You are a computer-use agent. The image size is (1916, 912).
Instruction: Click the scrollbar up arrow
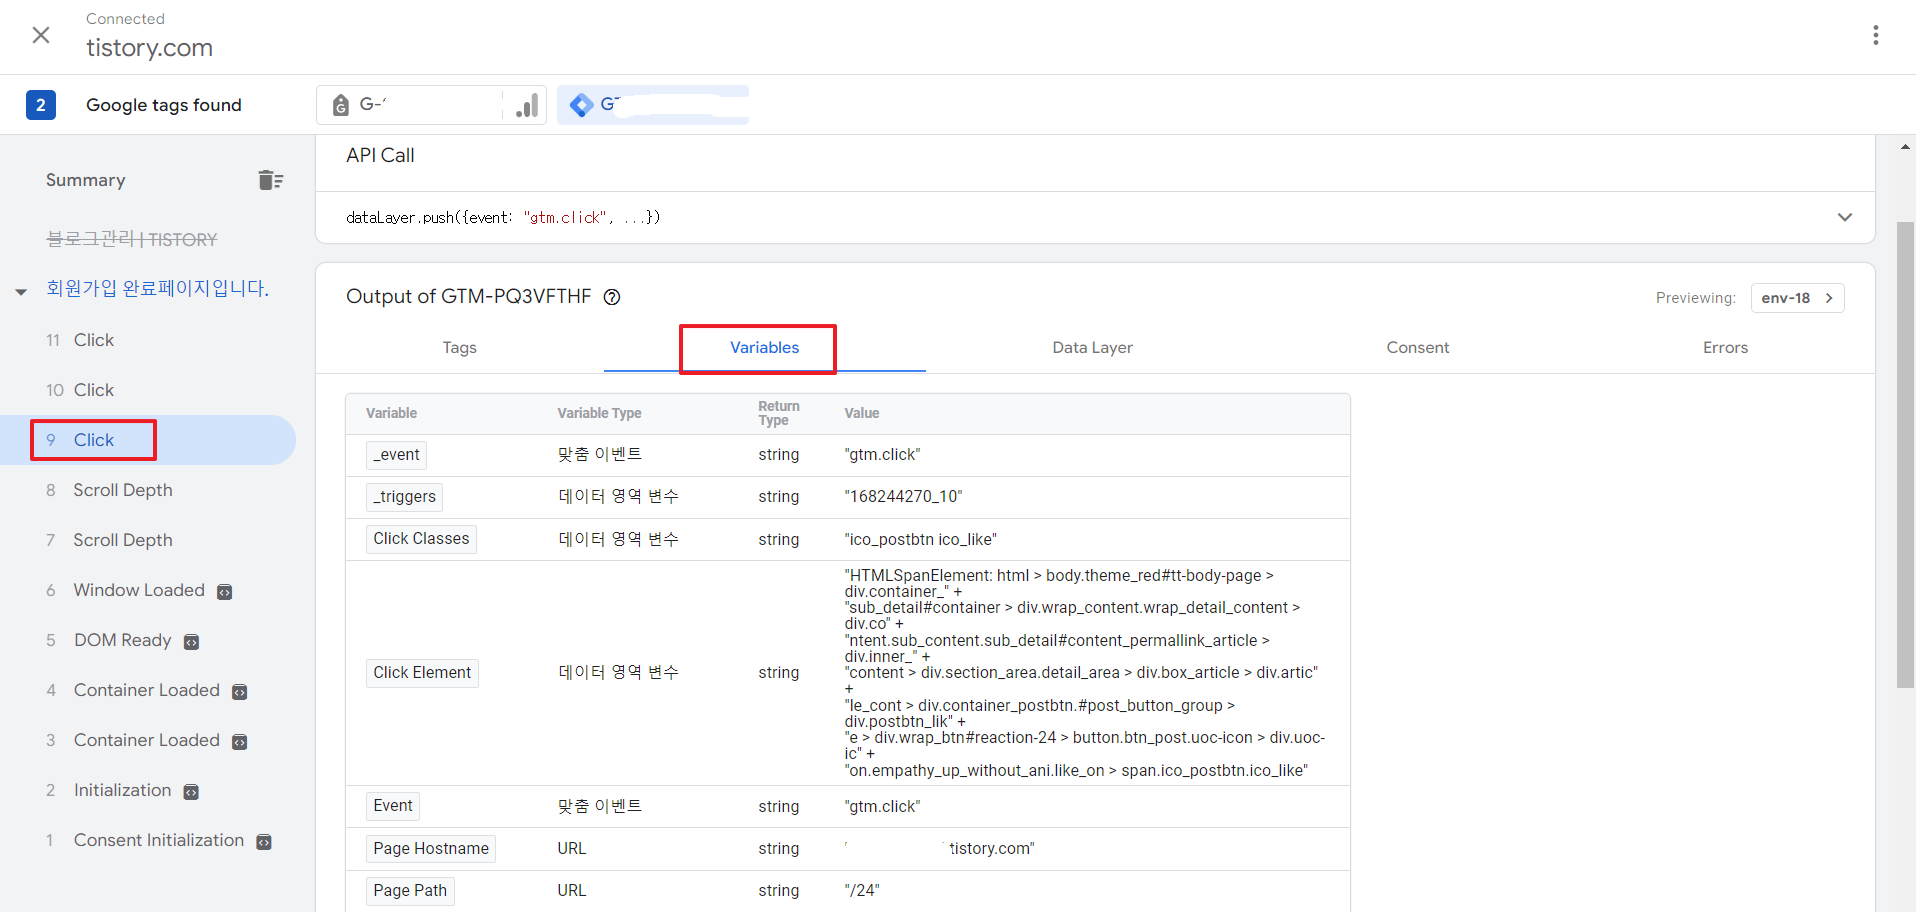point(1905,147)
